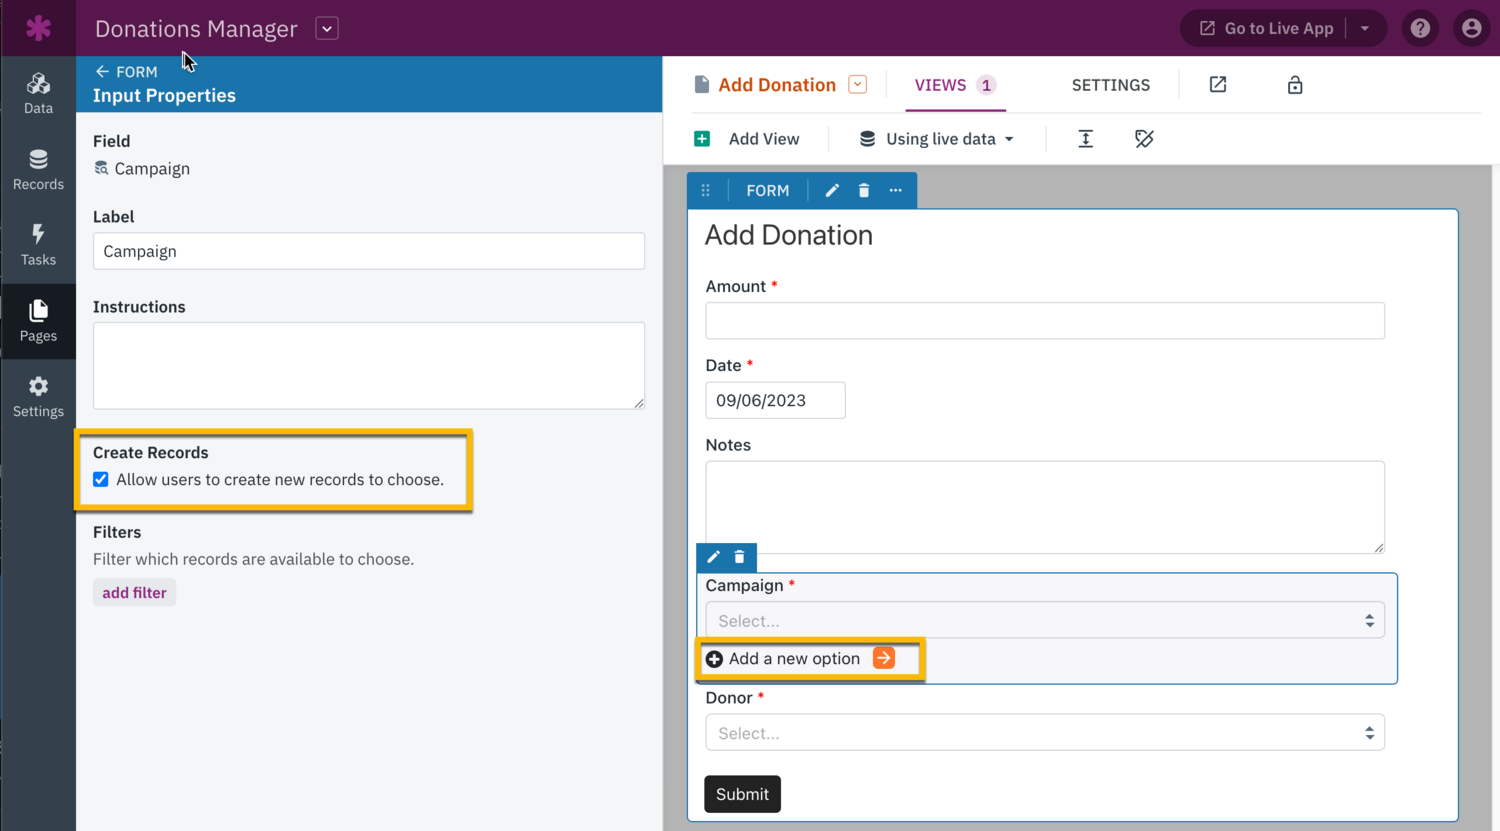Click the help question mark icon
Viewport: 1500px width, 831px height.
click(1420, 28)
